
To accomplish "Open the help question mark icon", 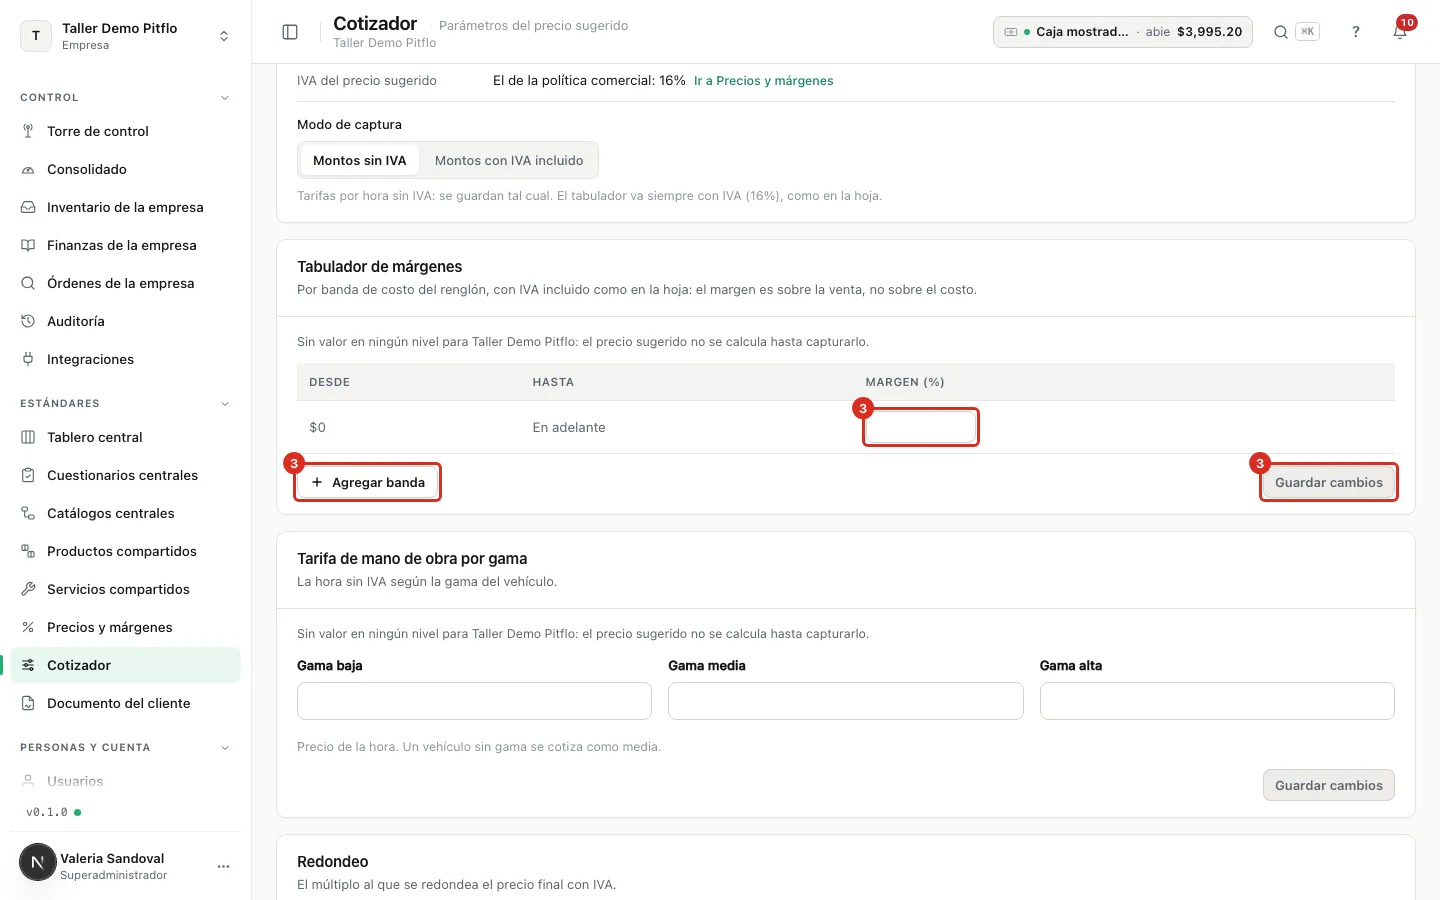I will coord(1356,32).
